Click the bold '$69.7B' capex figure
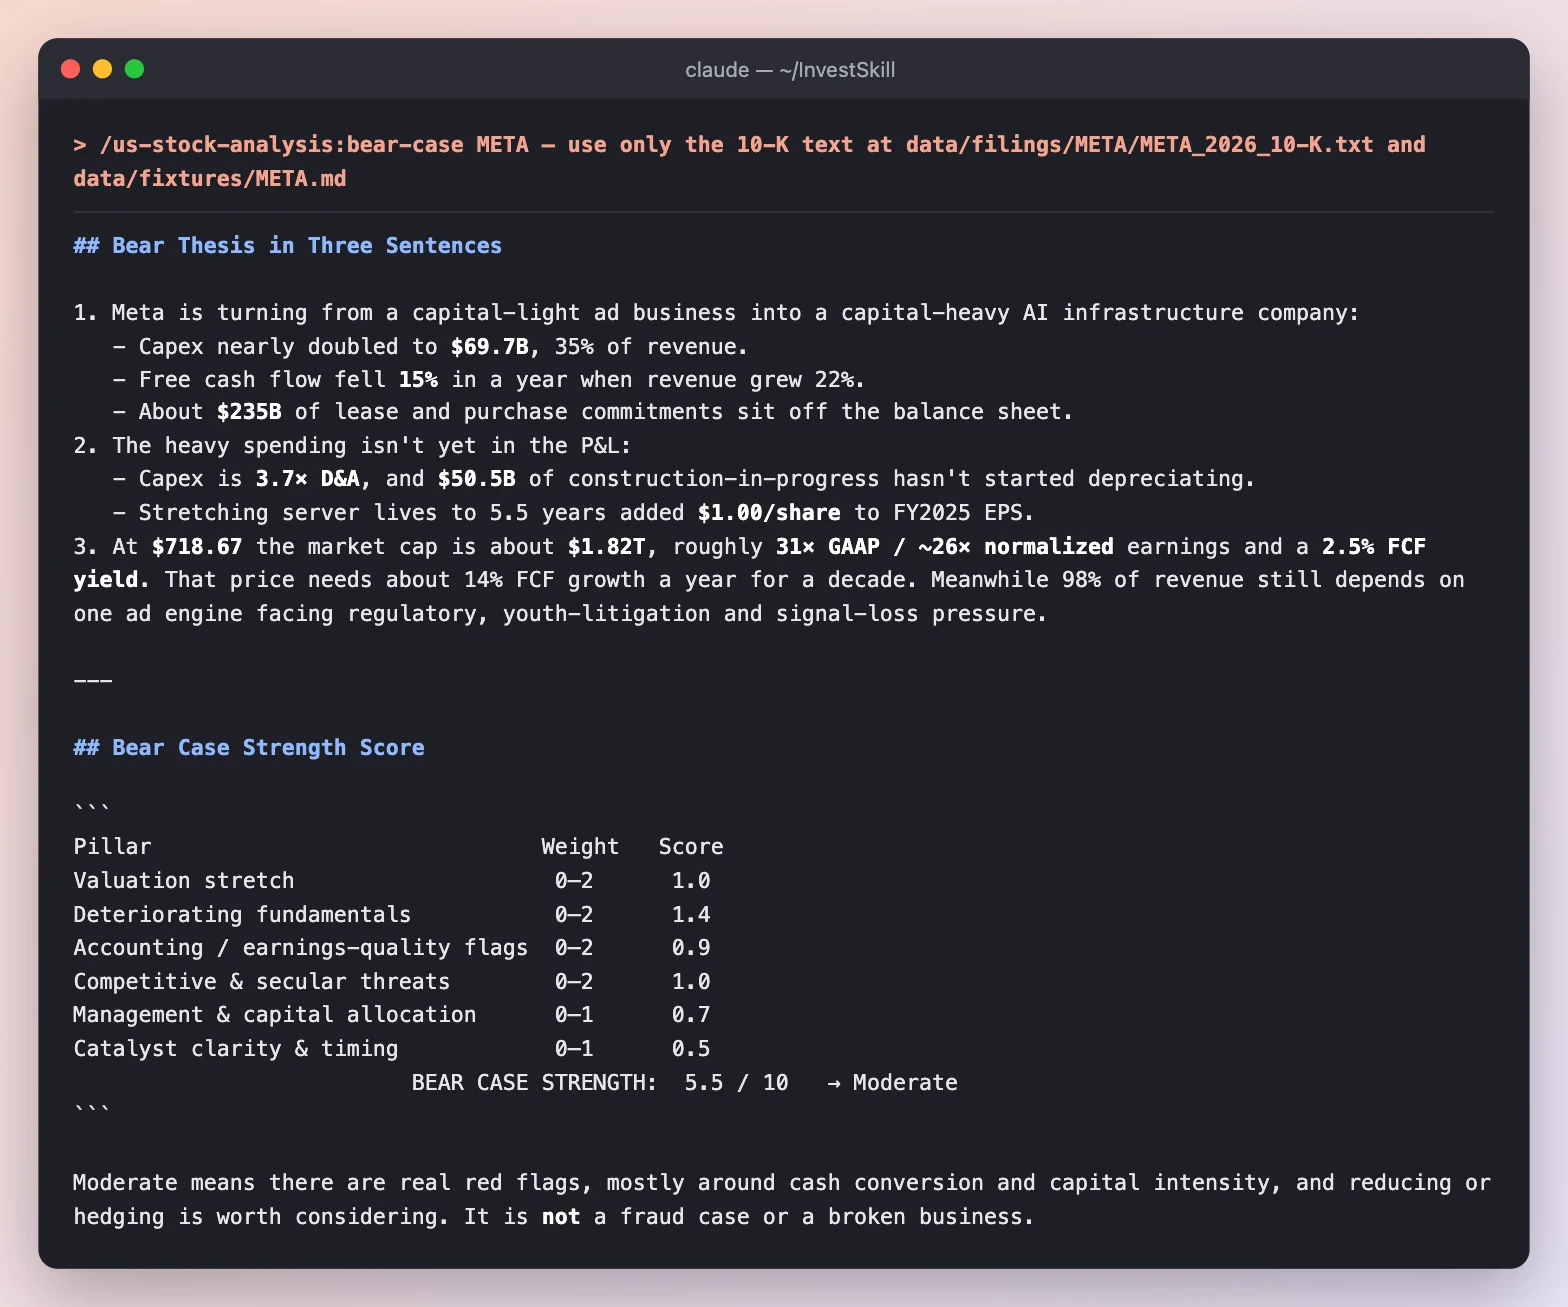The width and height of the screenshot is (1568, 1307). tap(489, 347)
